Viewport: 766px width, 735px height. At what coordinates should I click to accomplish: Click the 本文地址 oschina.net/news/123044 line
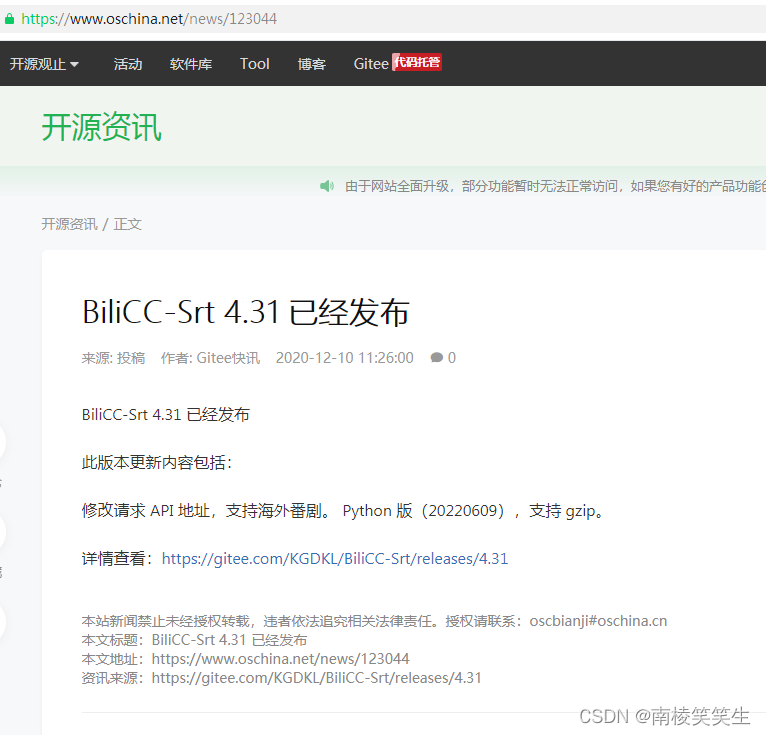pyautogui.click(x=245, y=659)
